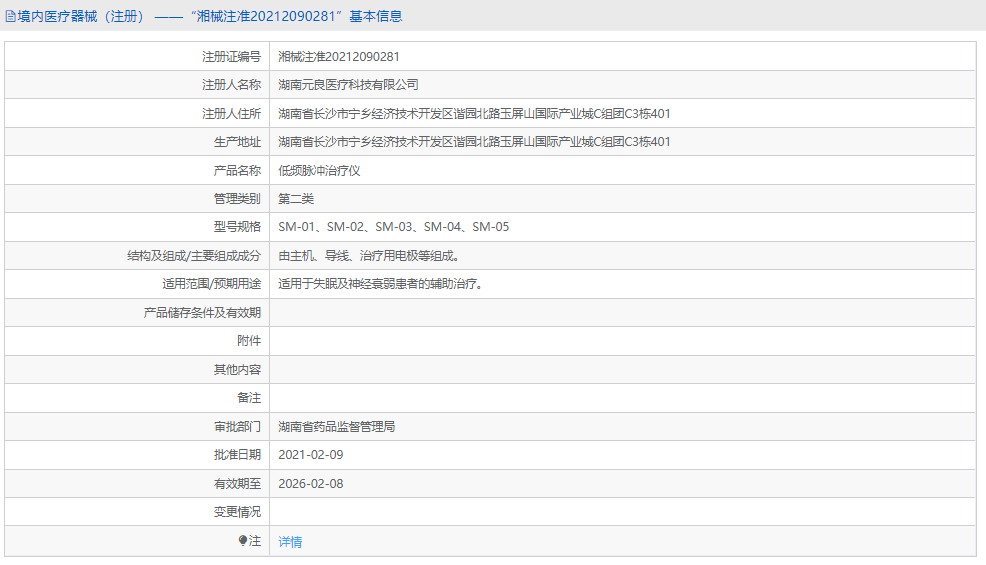986x565 pixels.
Task: Click the 型号规格 label
Action: (x=237, y=227)
